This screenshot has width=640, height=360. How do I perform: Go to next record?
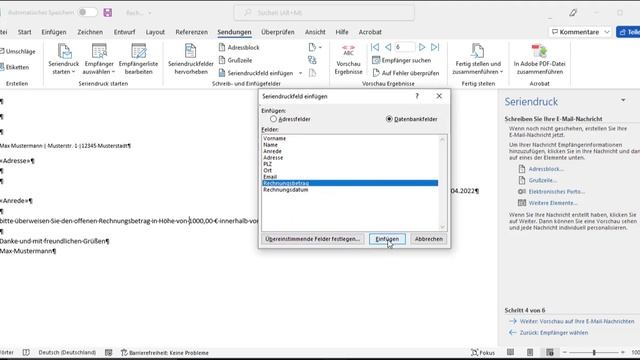pos(422,47)
